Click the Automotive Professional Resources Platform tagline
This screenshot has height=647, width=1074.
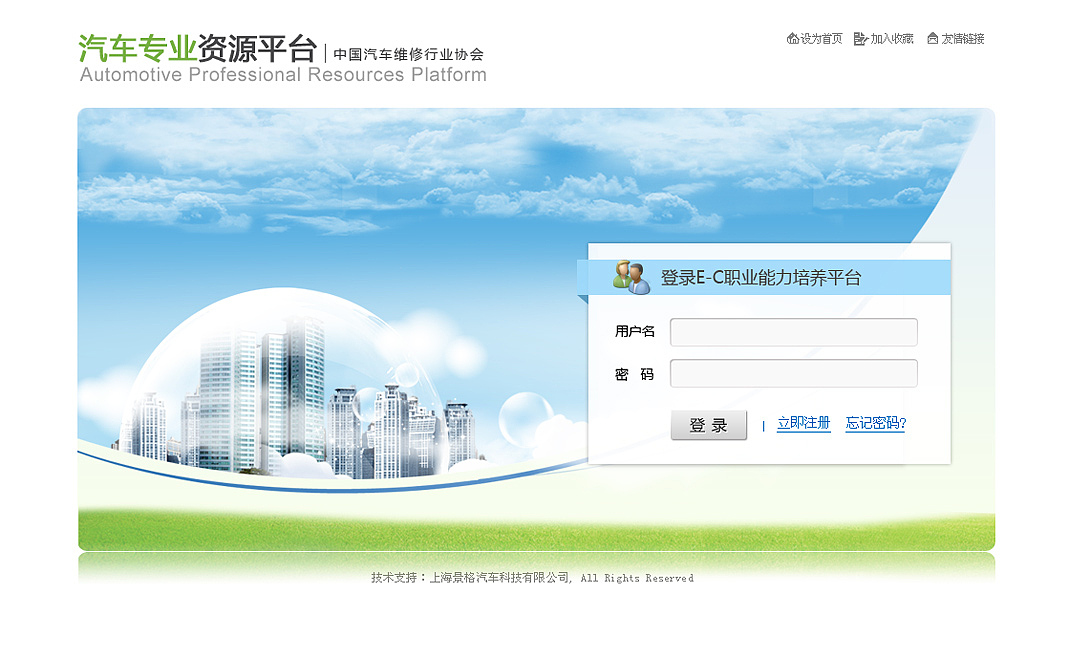coord(283,75)
